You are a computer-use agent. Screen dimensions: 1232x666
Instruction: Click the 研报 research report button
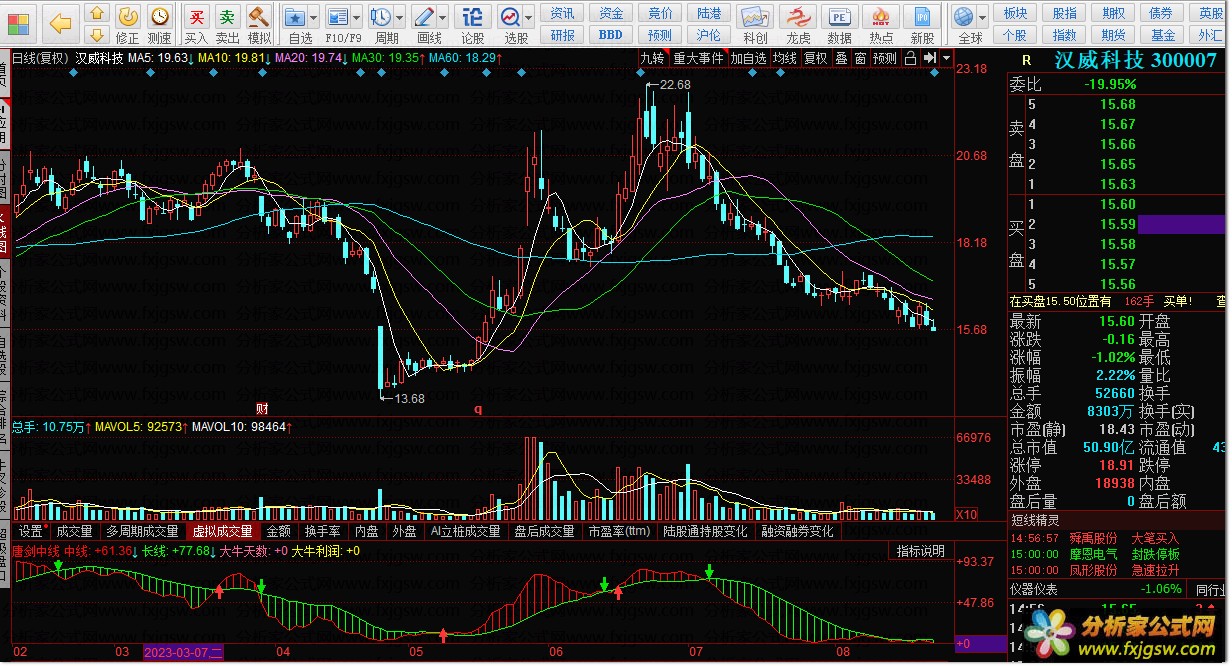563,35
